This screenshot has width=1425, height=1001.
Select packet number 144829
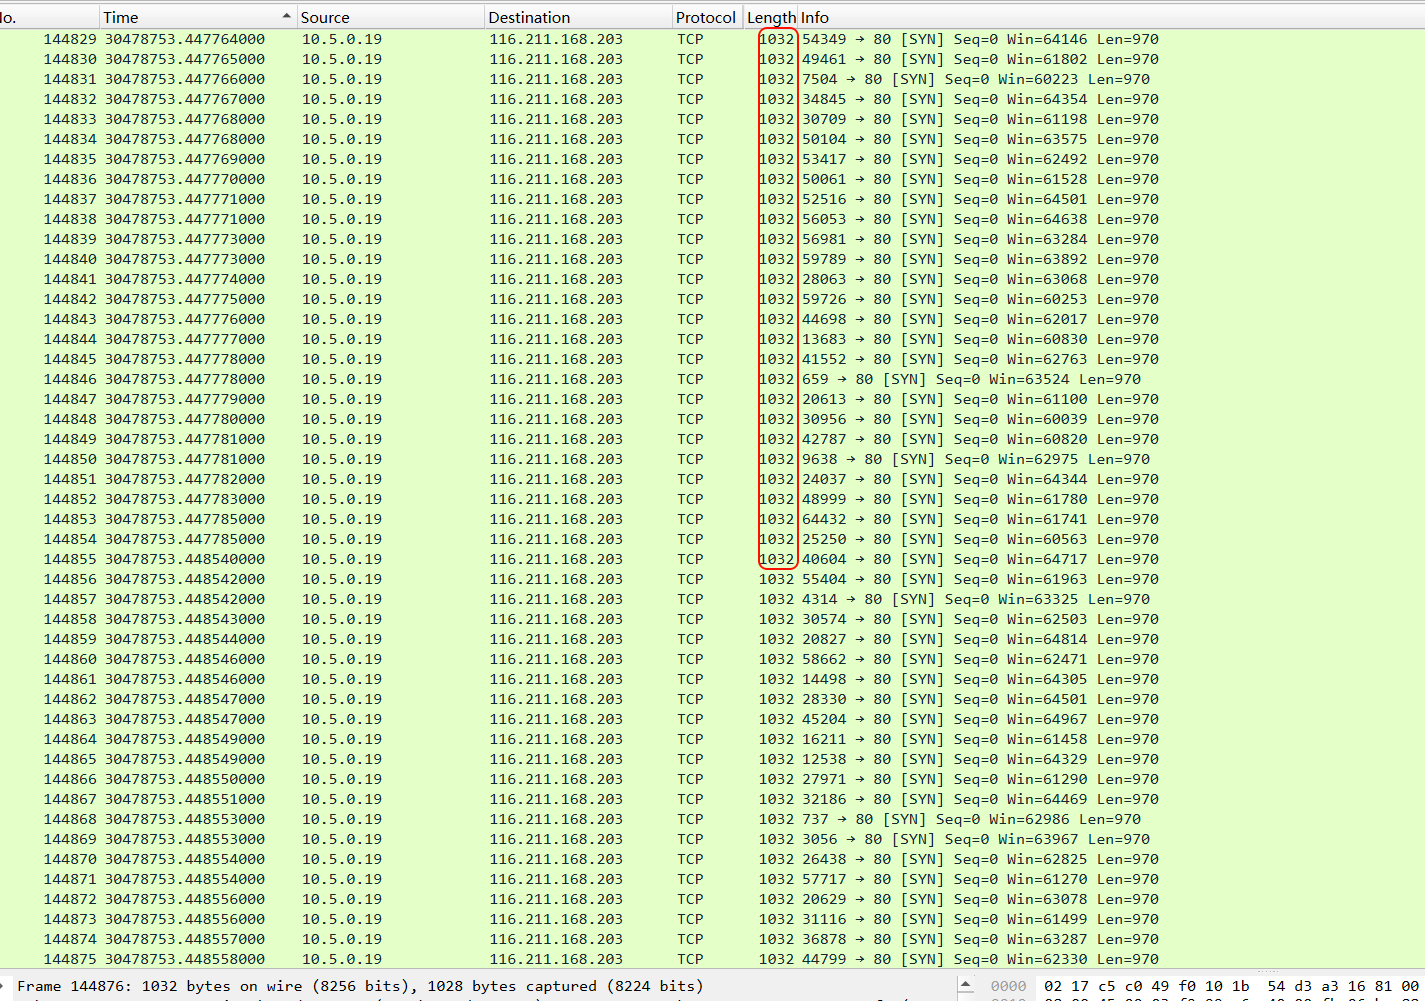(70, 39)
